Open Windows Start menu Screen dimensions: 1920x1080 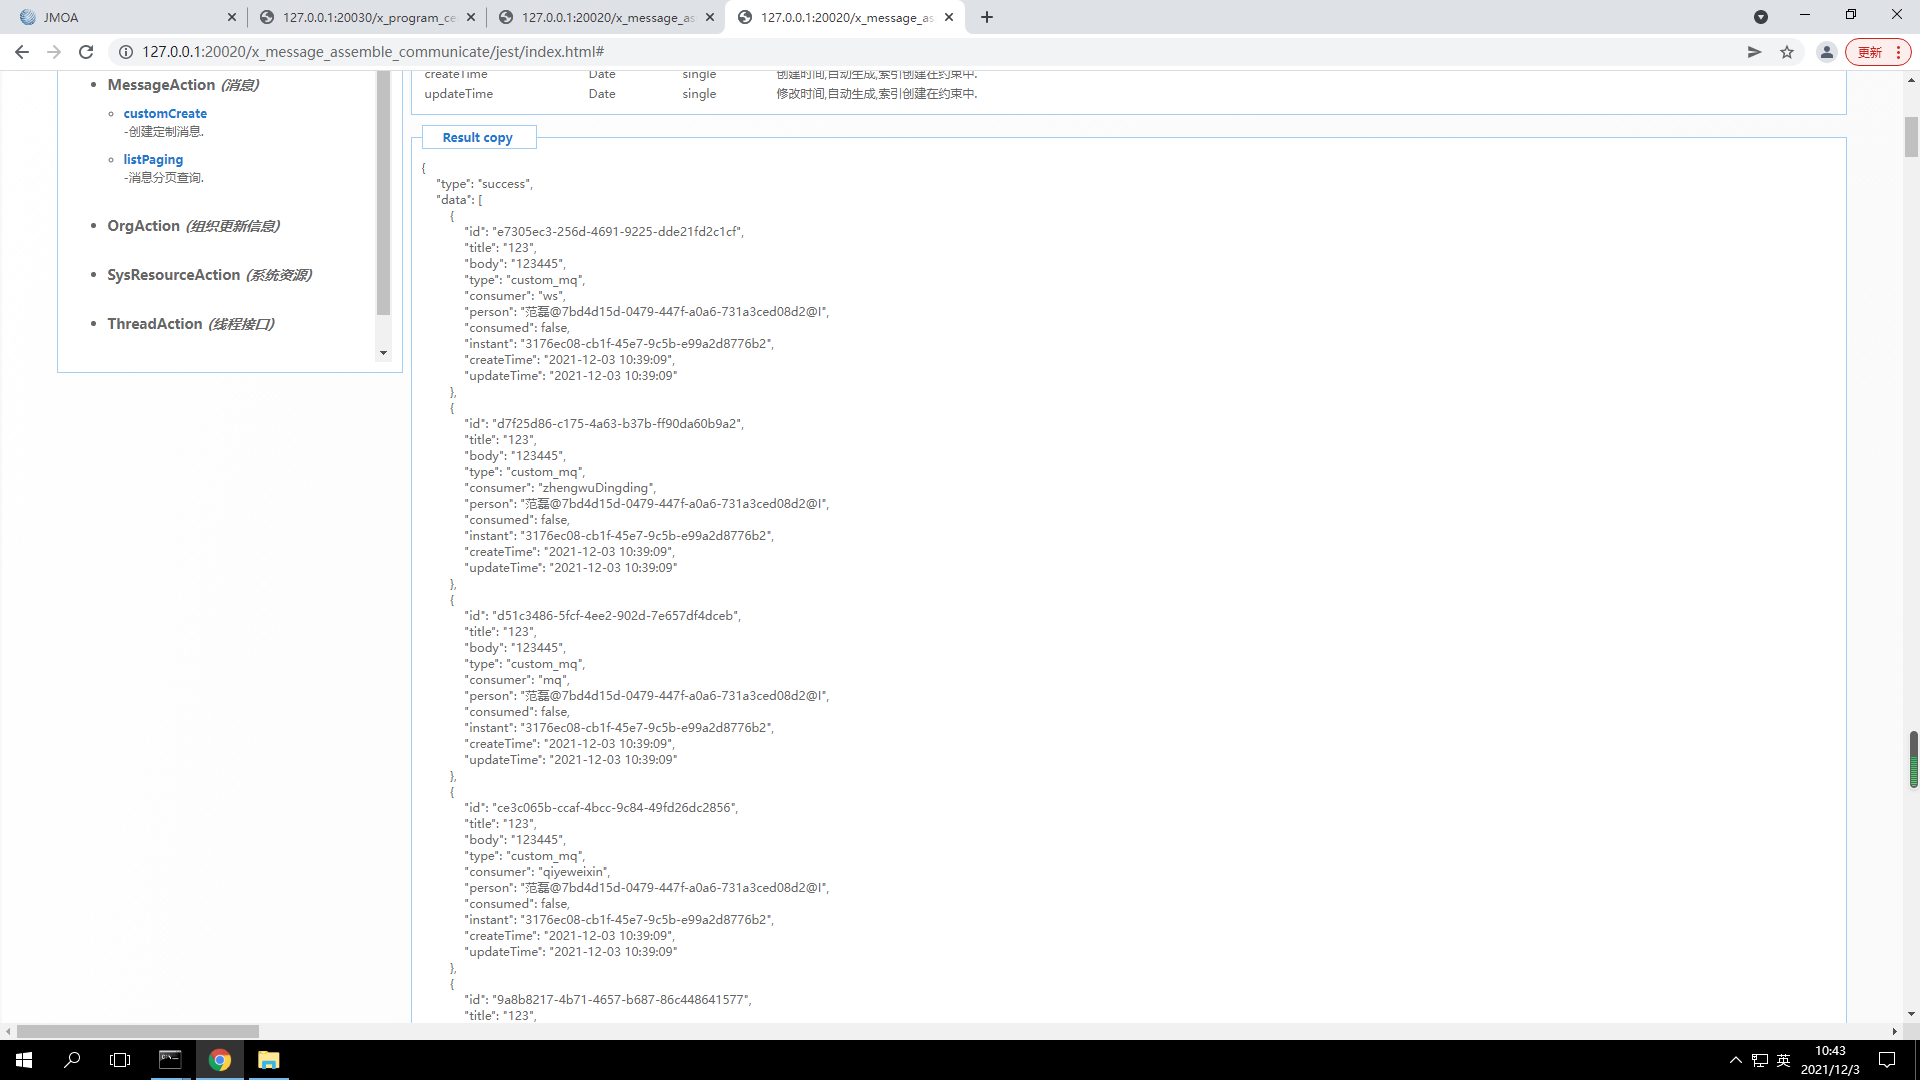(24, 1060)
